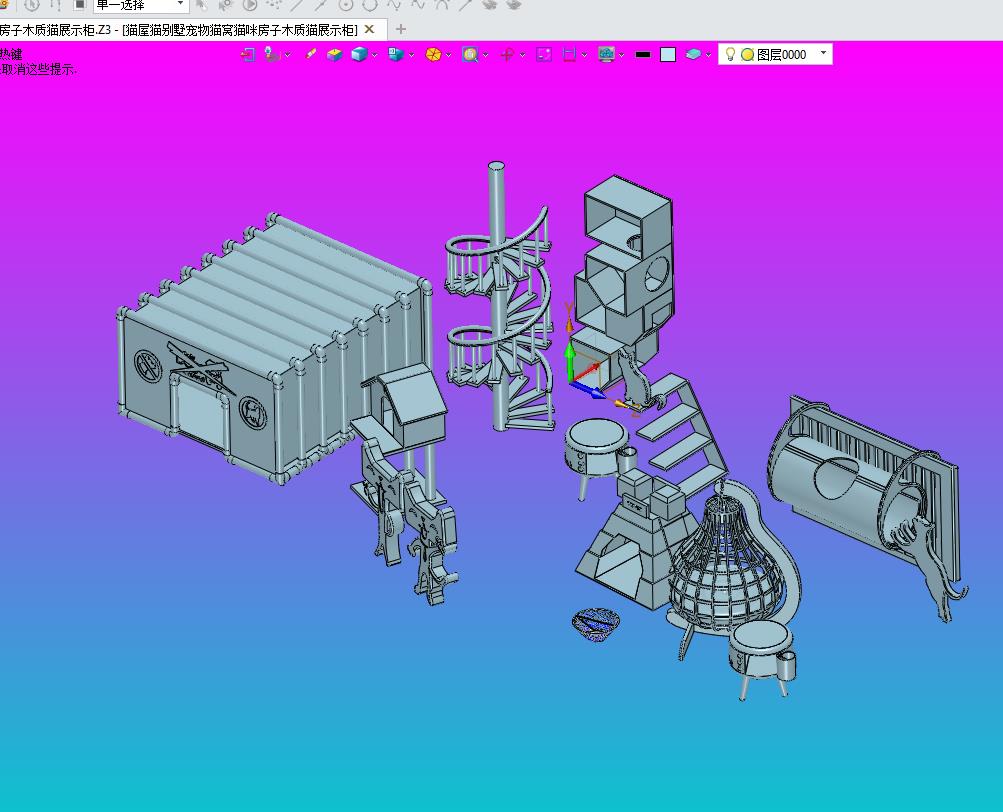This screenshot has height=812, width=1003.
Task: Open the 单一选择 selection filter dropdown
Action: point(141,5)
